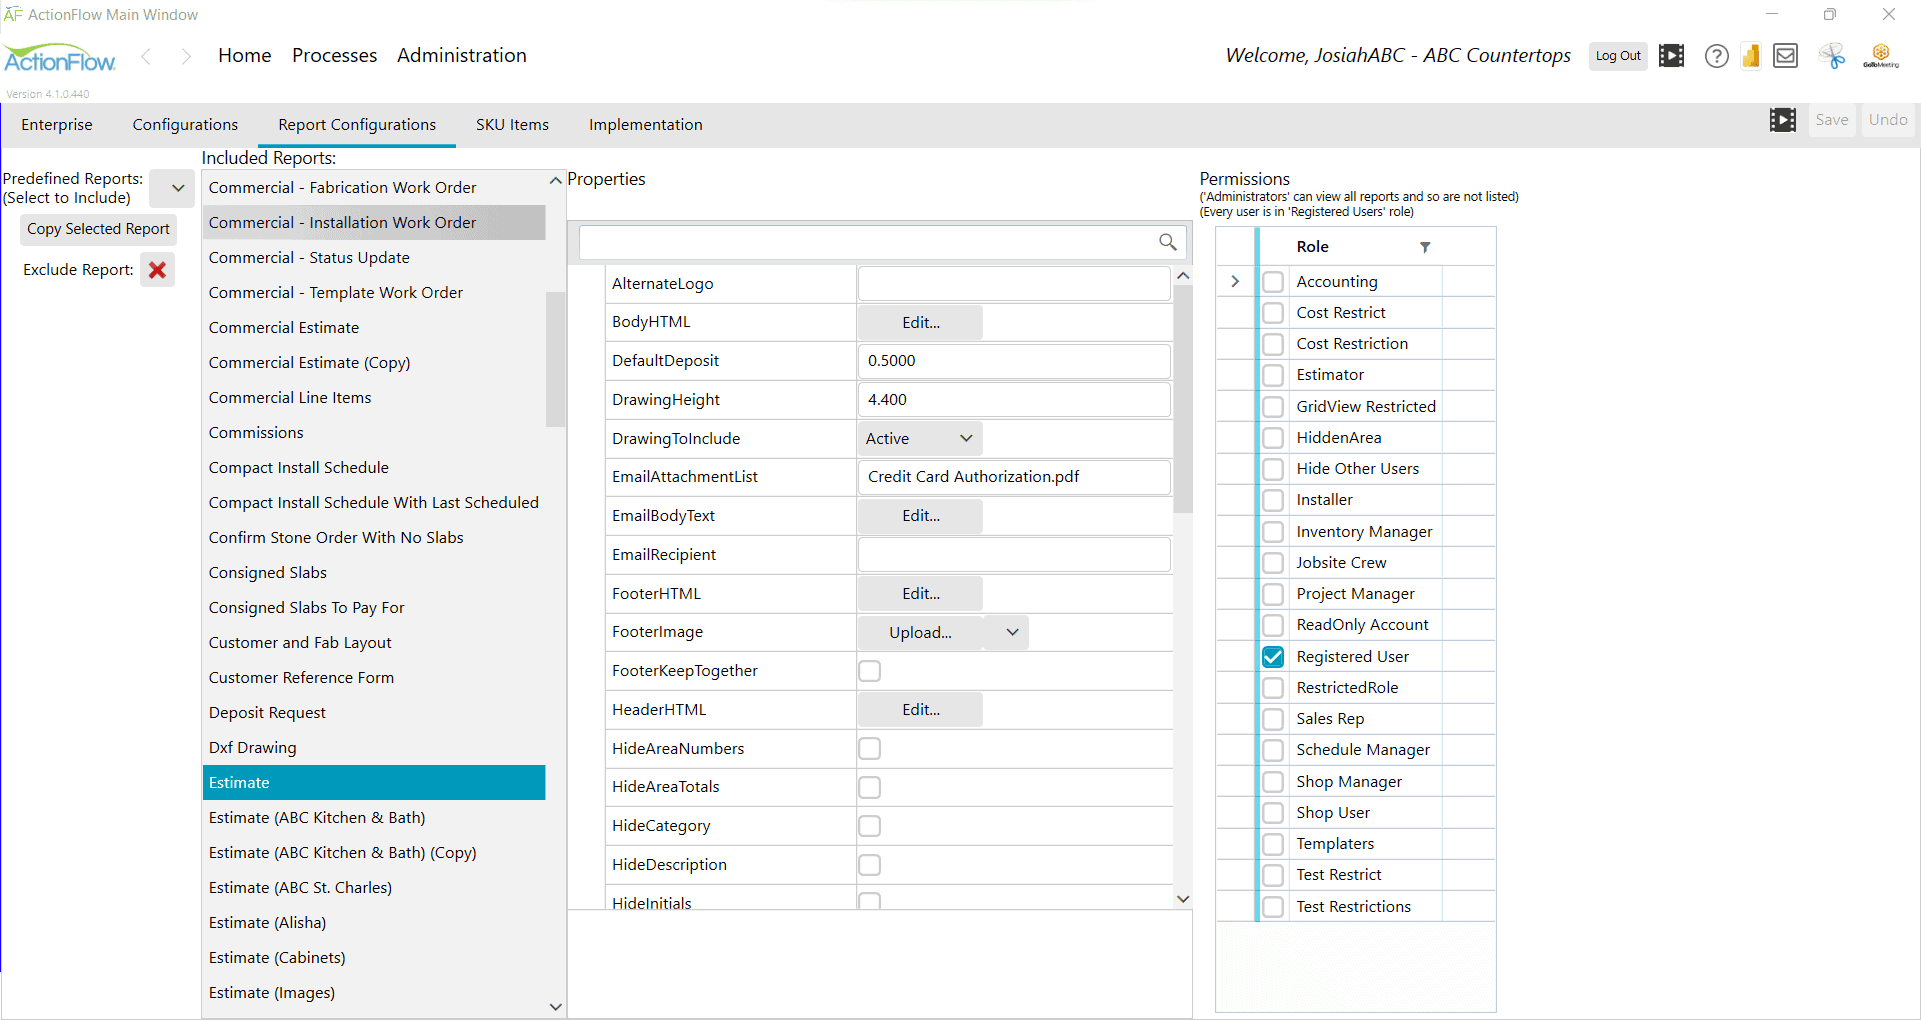Launch the GoToMeeting icon
Viewport: 1921px width, 1020px height.
[1881, 56]
